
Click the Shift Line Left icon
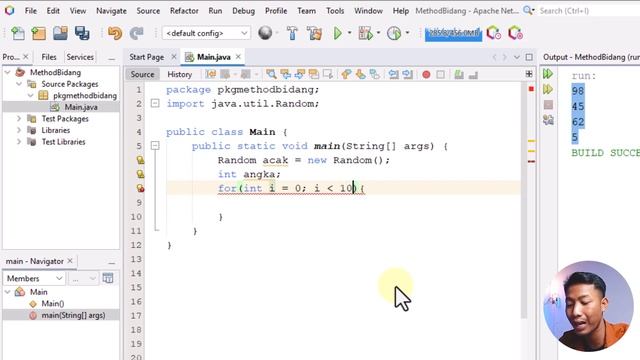coord(393,74)
